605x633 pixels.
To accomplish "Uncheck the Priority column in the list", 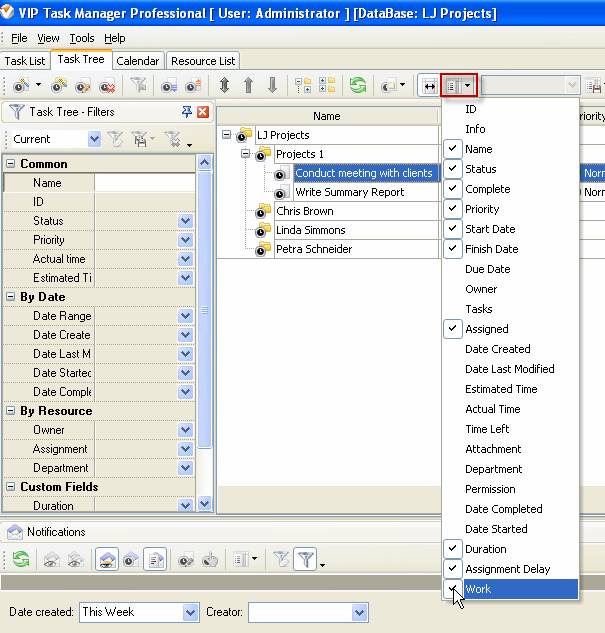I will tap(453, 209).
